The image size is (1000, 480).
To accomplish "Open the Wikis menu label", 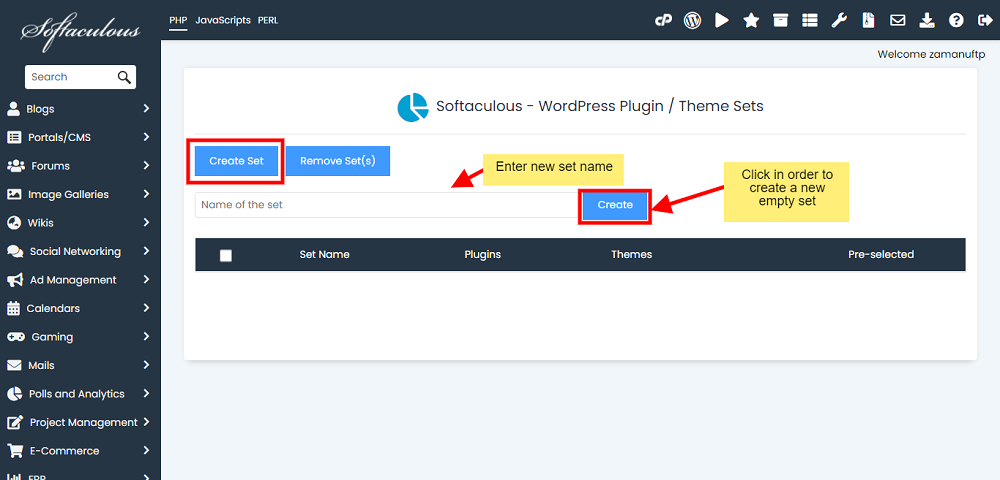I will pyautogui.click(x=41, y=223).
